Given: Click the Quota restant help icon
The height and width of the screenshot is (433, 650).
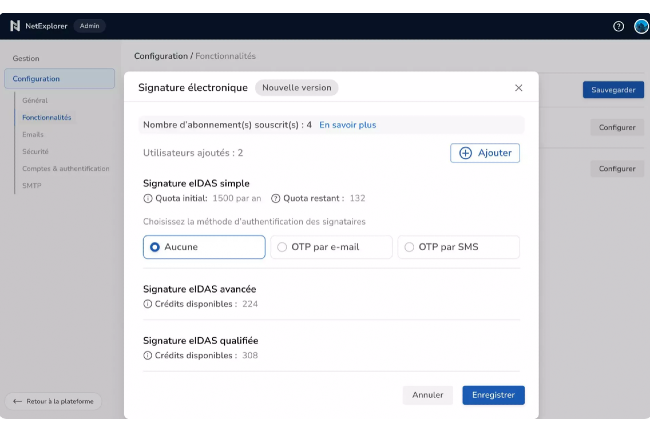Looking at the screenshot, I should coord(275,198).
